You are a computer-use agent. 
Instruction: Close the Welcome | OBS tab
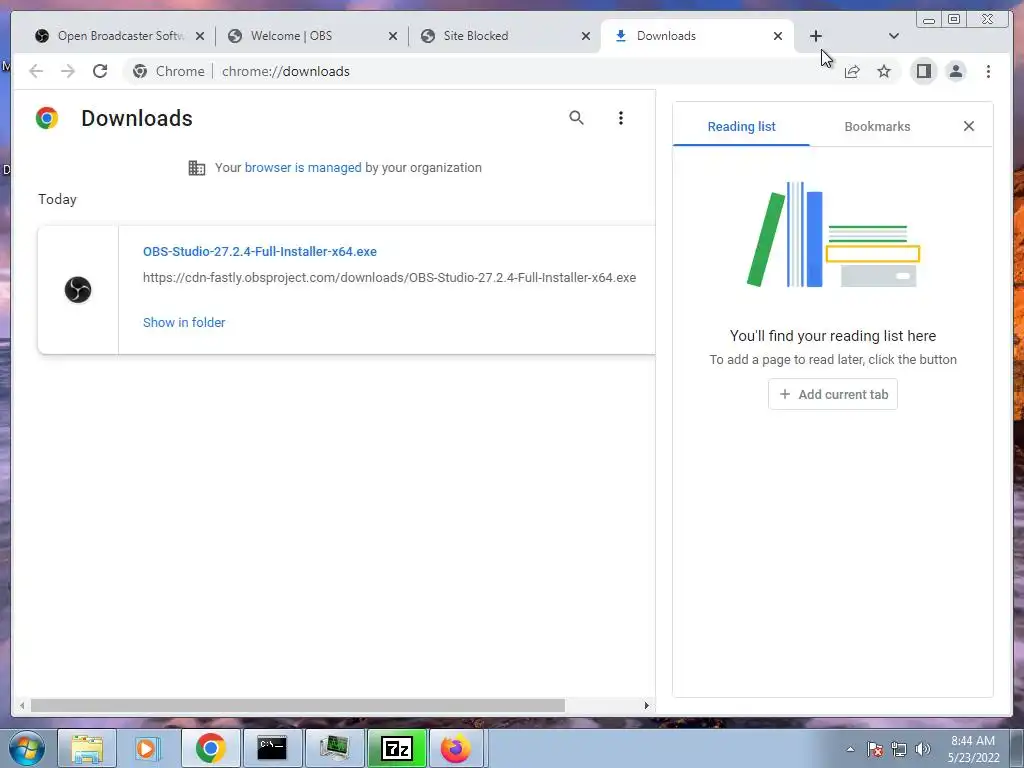point(392,36)
